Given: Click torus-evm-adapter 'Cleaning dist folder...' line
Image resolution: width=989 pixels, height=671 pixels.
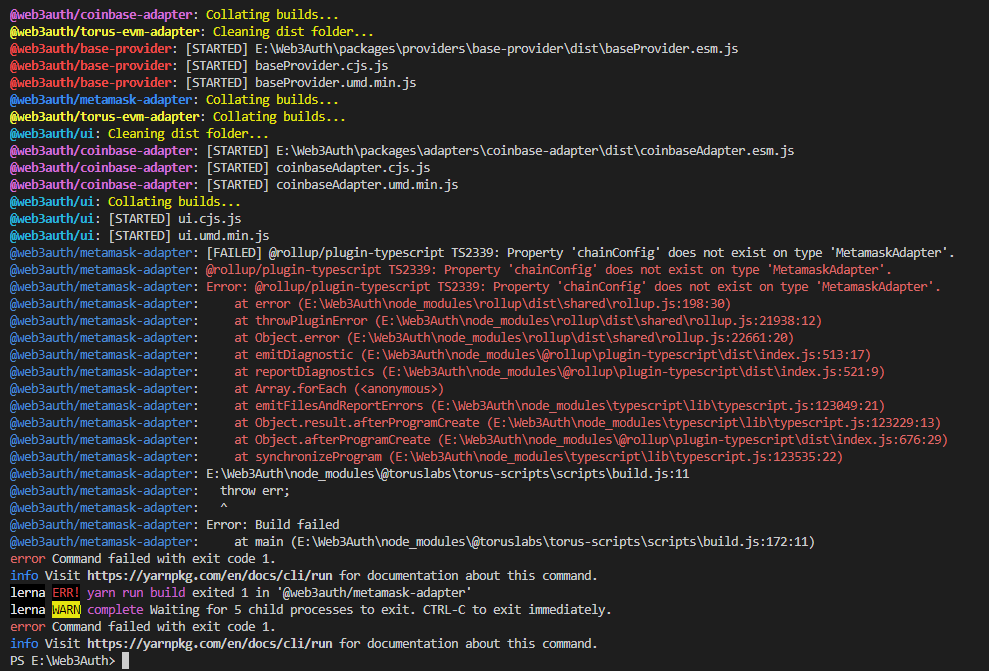Looking at the screenshot, I should click(x=192, y=32).
